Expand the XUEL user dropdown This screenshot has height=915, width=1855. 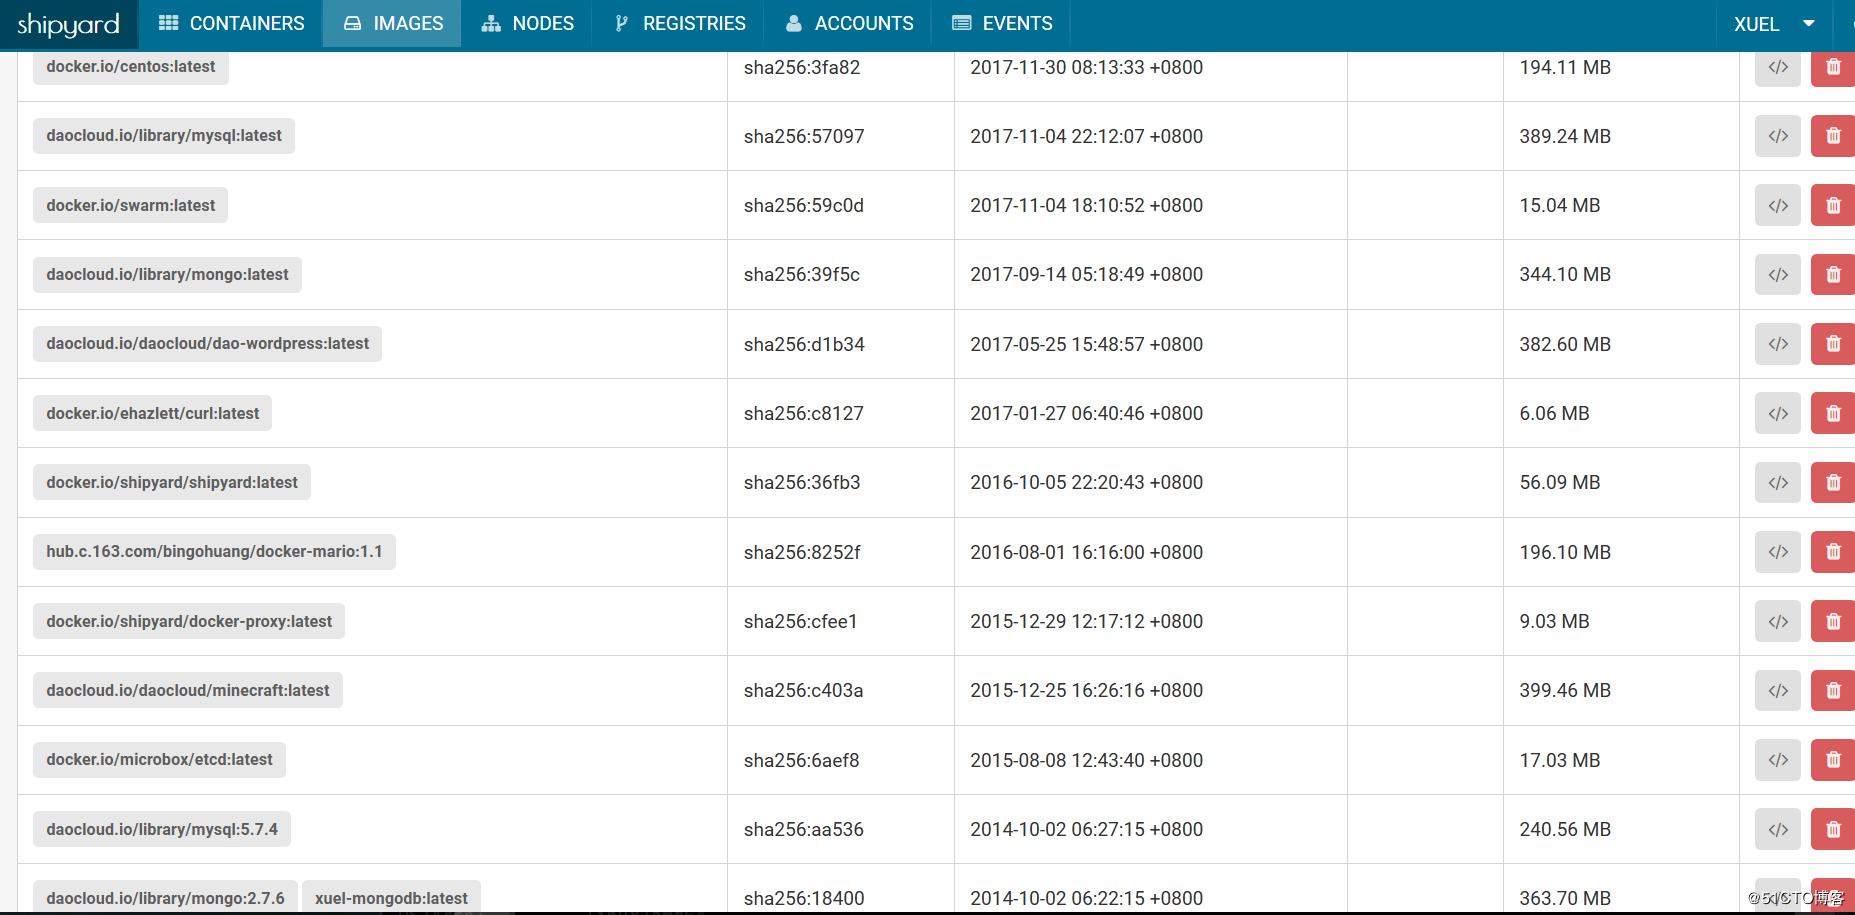click(1774, 24)
